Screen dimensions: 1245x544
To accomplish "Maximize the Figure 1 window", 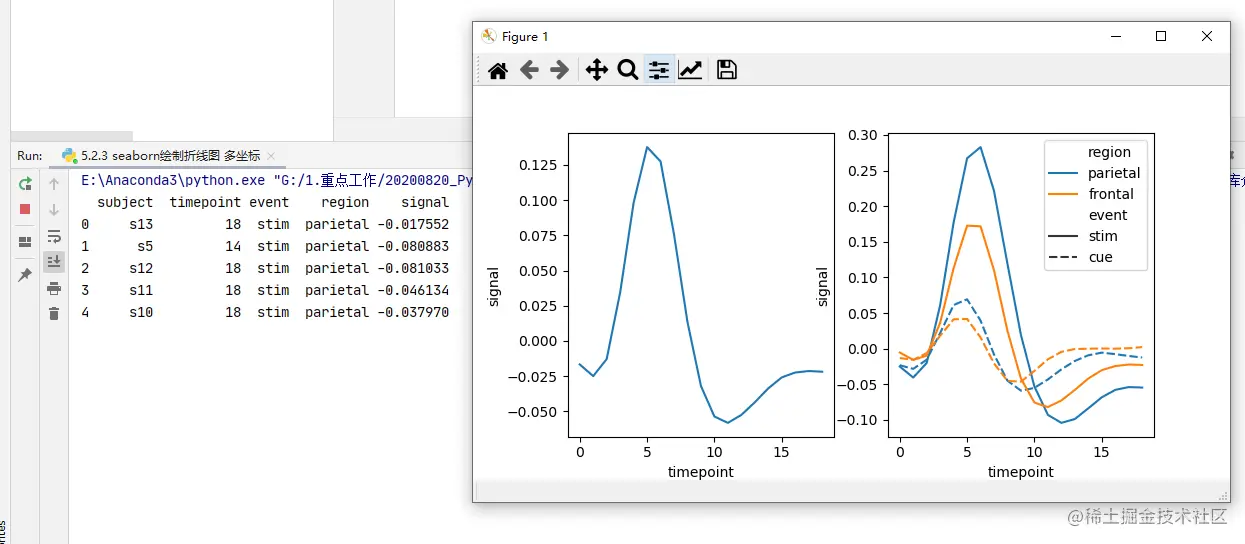I will tap(1161, 36).
